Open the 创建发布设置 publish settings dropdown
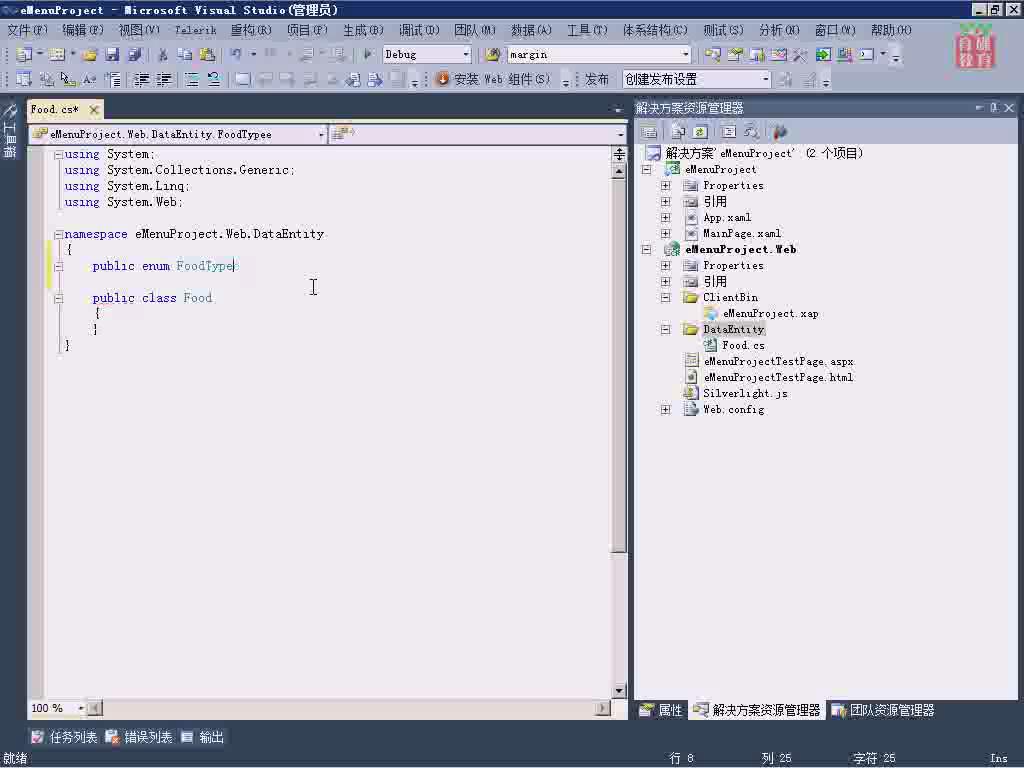The width and height of the screenshot is (1024, 768). coord(765,80)
